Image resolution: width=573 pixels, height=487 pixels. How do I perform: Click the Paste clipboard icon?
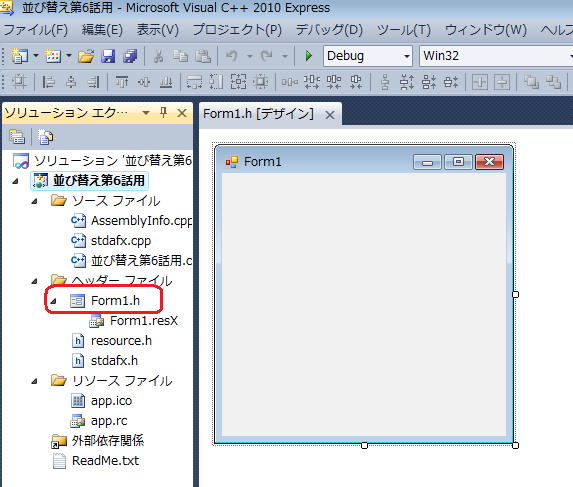click(202, 56)
